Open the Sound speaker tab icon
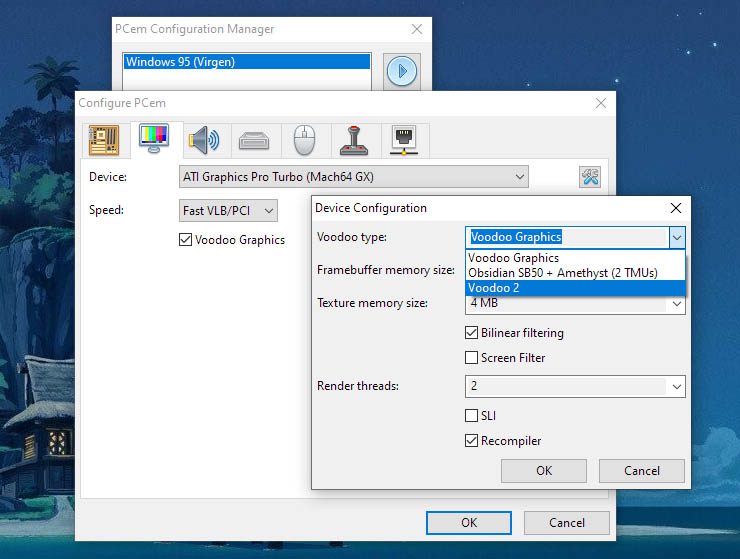740x559 pixels. [204, 140]
